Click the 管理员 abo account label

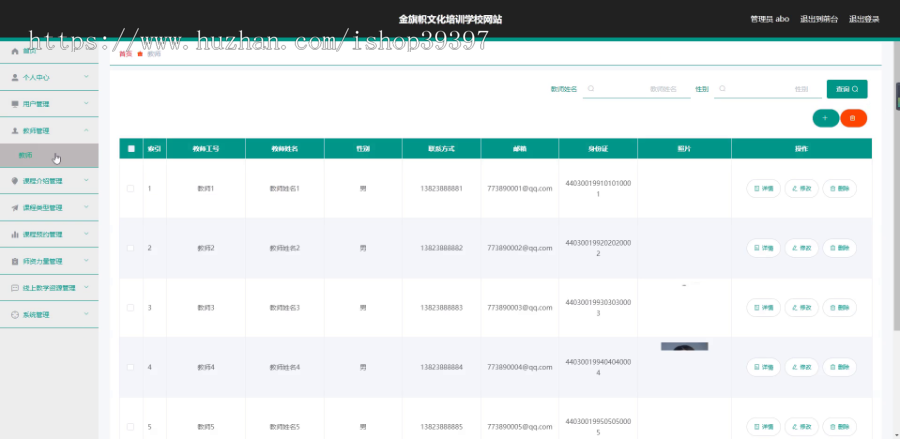pyautogui.click(x=770, y=19)
